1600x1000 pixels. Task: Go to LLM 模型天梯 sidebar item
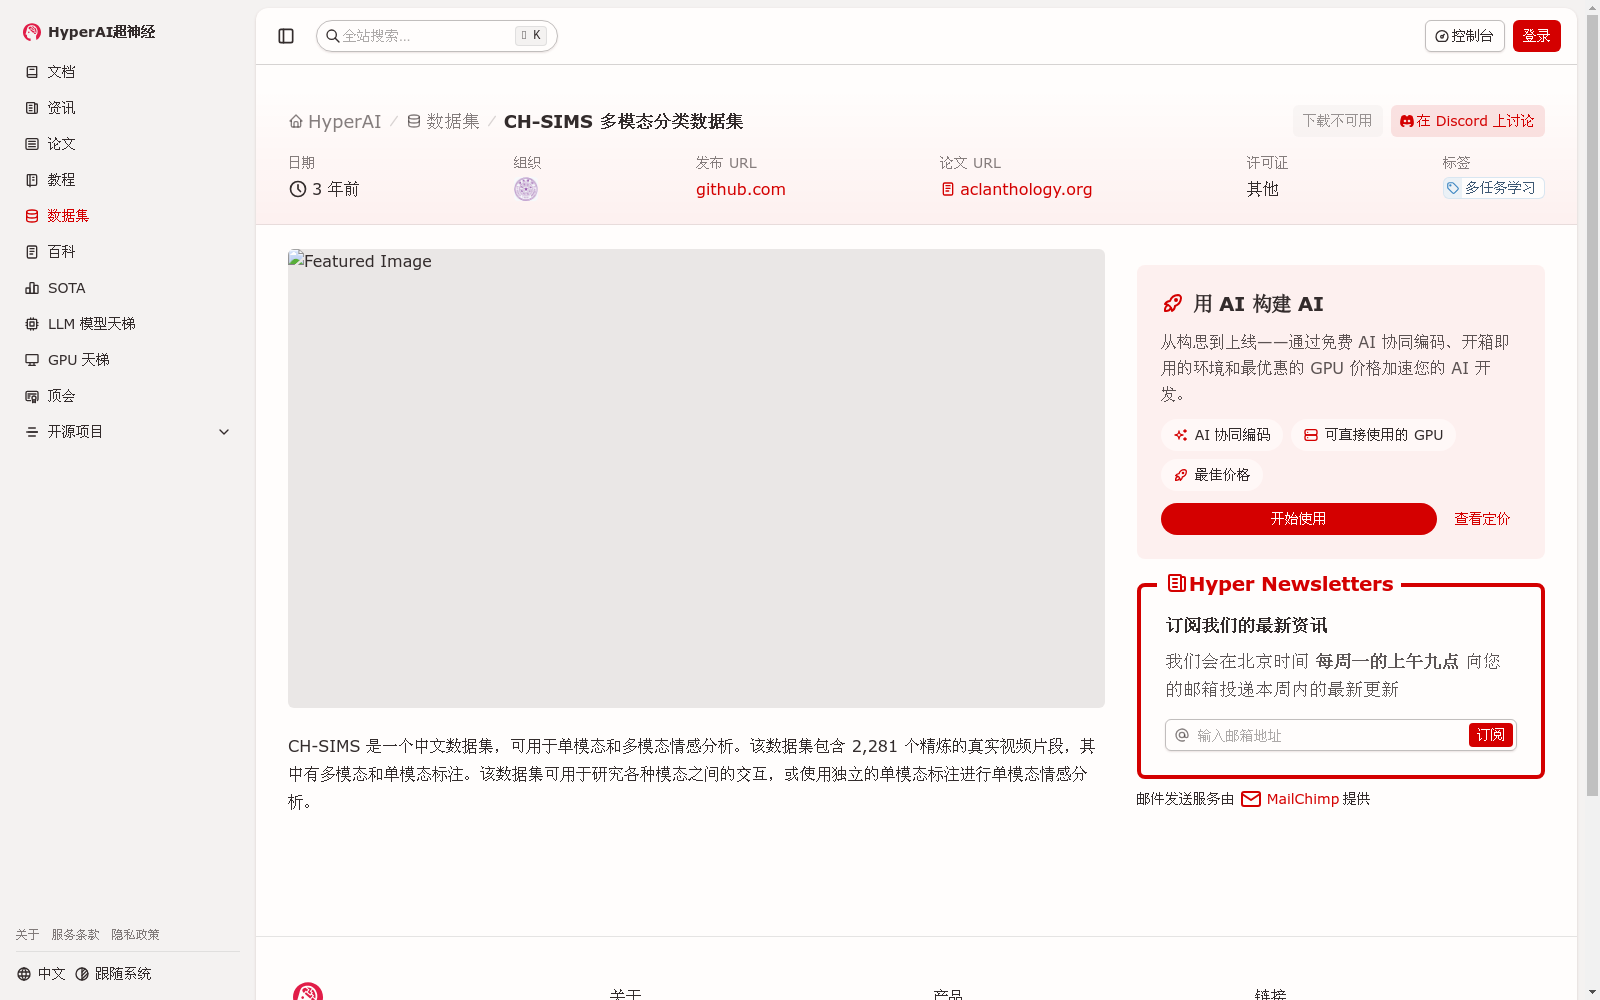pos(91,324)
